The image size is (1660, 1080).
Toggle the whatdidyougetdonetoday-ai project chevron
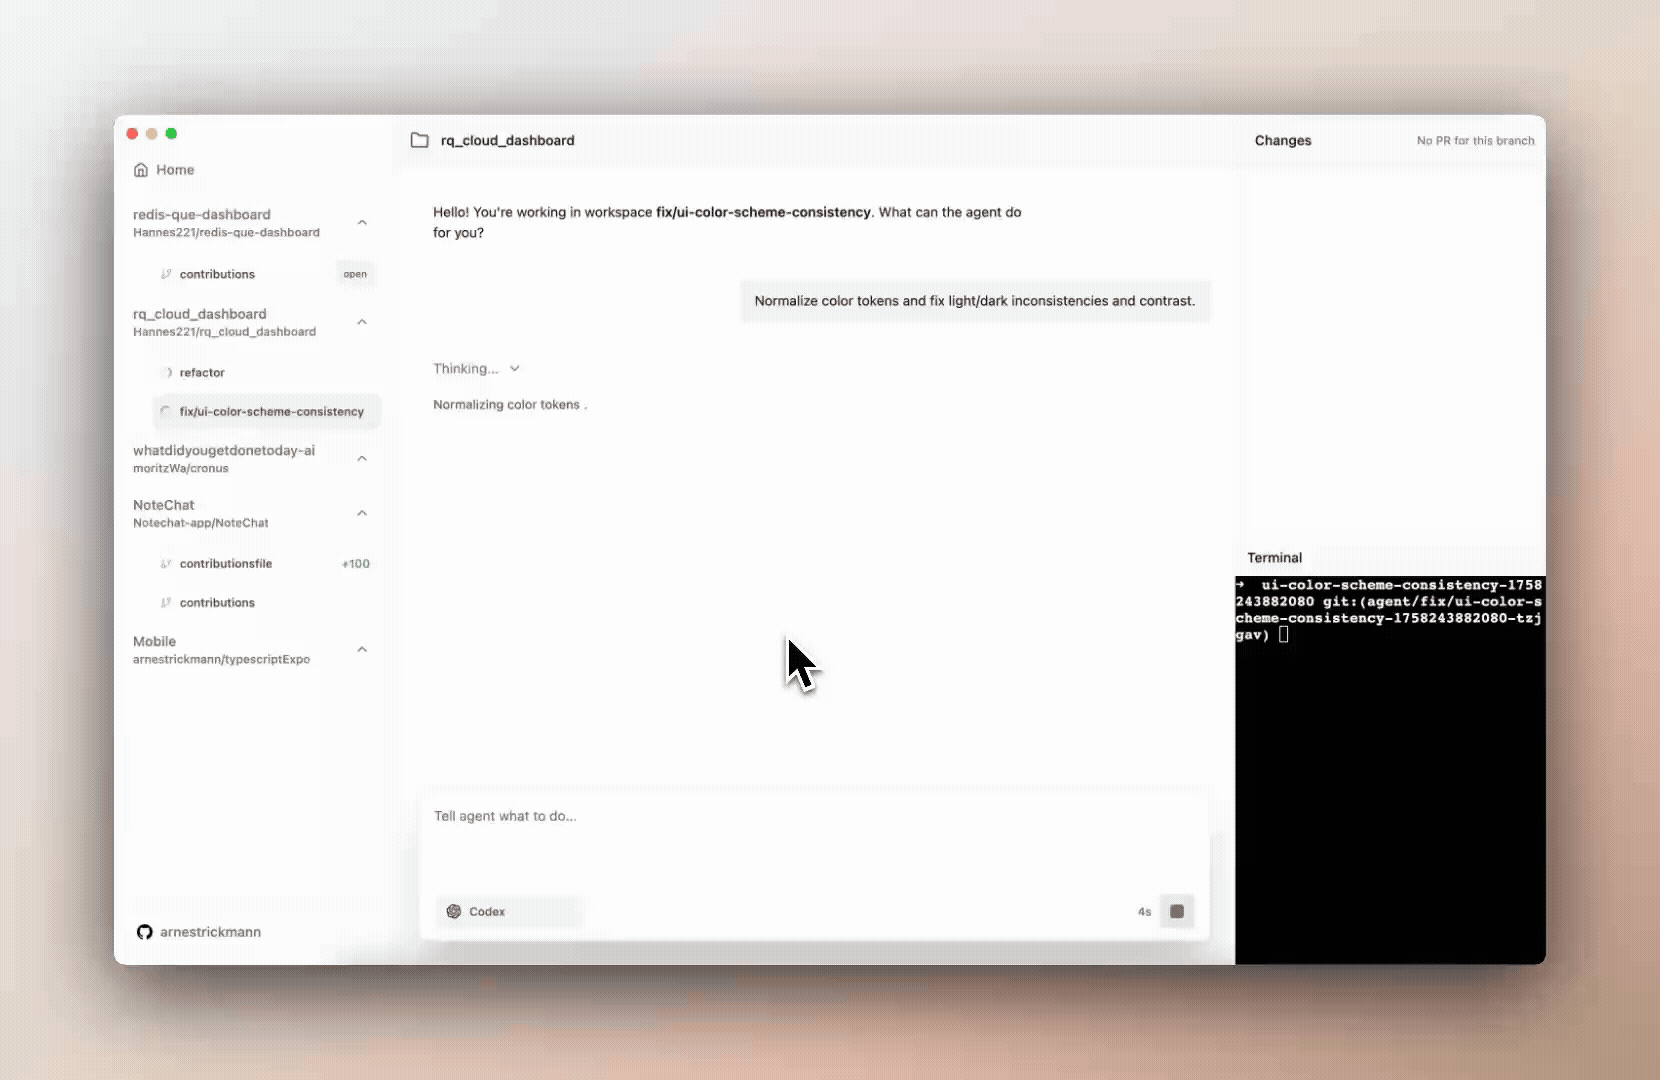362,459
